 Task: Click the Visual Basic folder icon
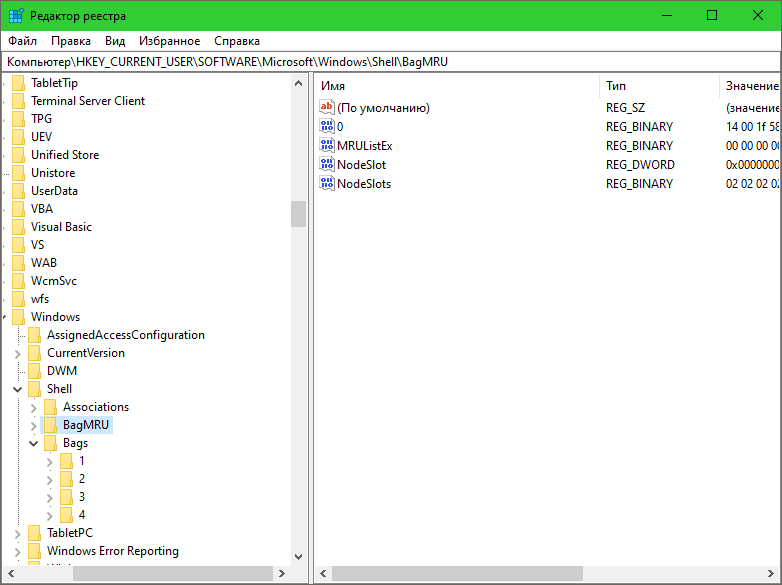tap(18, 227)
